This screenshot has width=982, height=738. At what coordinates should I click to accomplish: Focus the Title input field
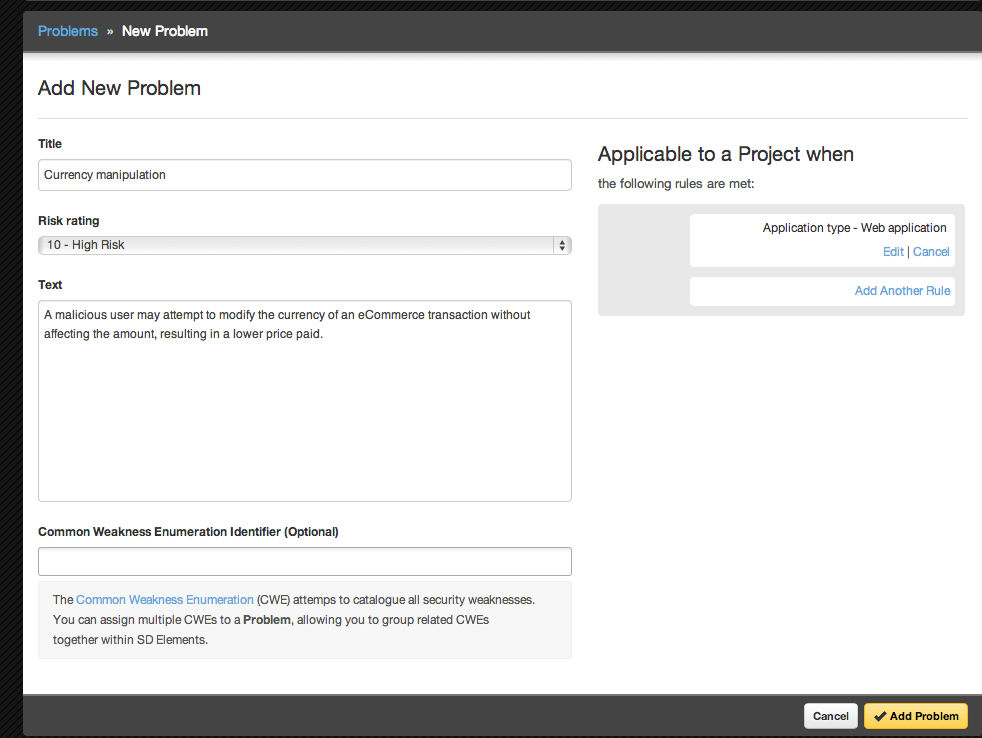coord(304,175)
